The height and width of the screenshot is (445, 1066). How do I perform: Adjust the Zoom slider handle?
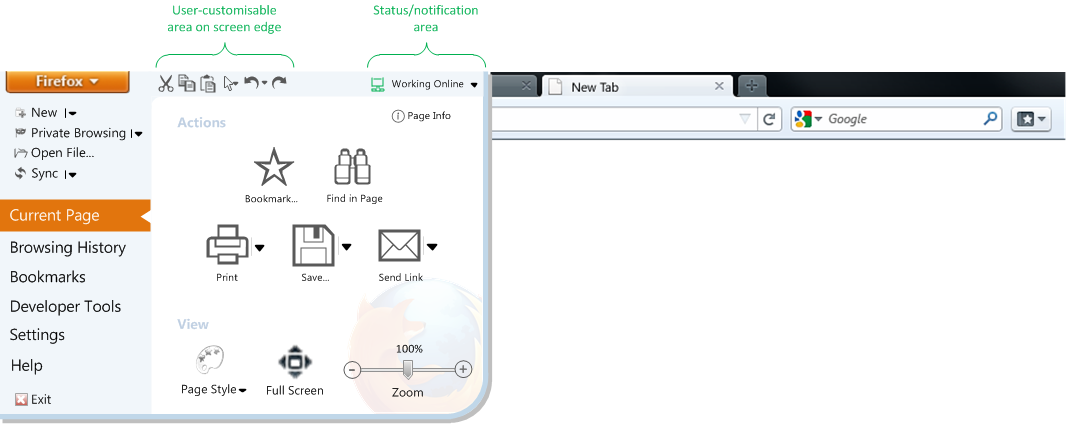click(407, 369)
